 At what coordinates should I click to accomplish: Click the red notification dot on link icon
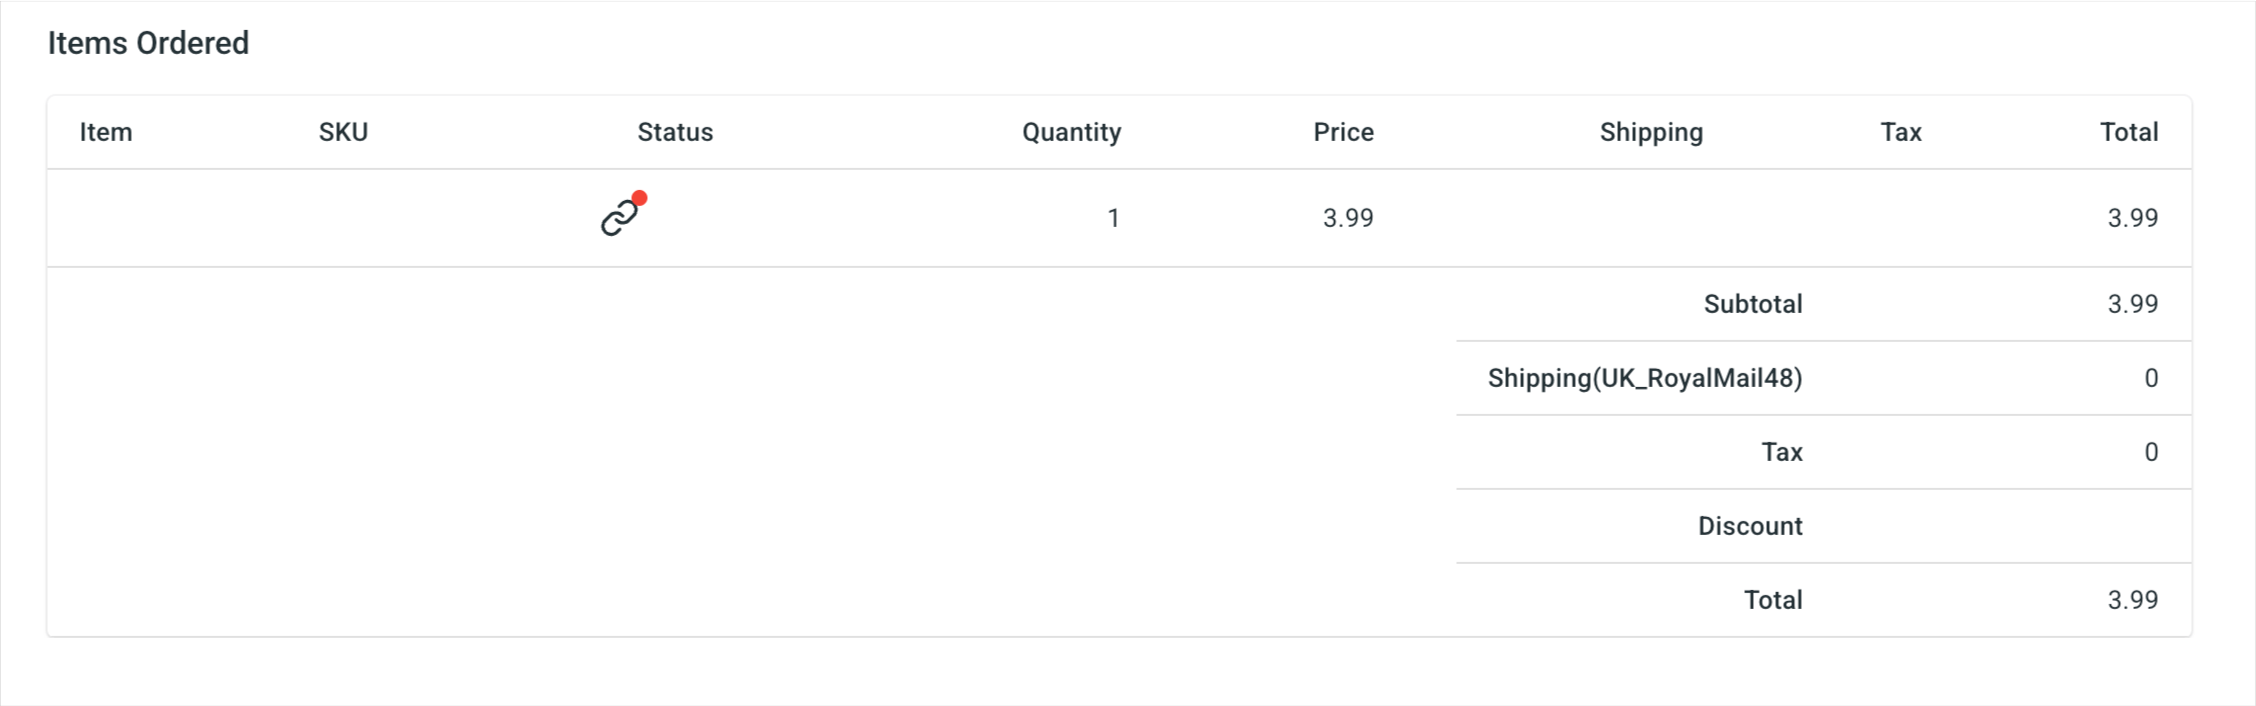tap(639, 198)
